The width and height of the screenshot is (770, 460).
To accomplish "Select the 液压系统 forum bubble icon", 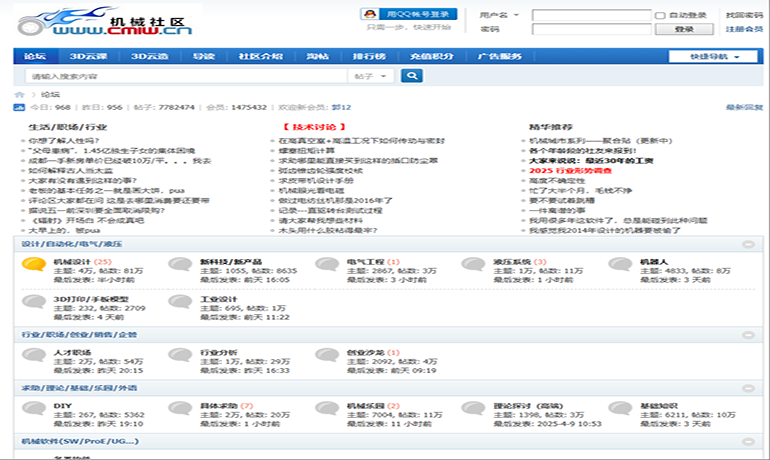I will coord(474,265).
